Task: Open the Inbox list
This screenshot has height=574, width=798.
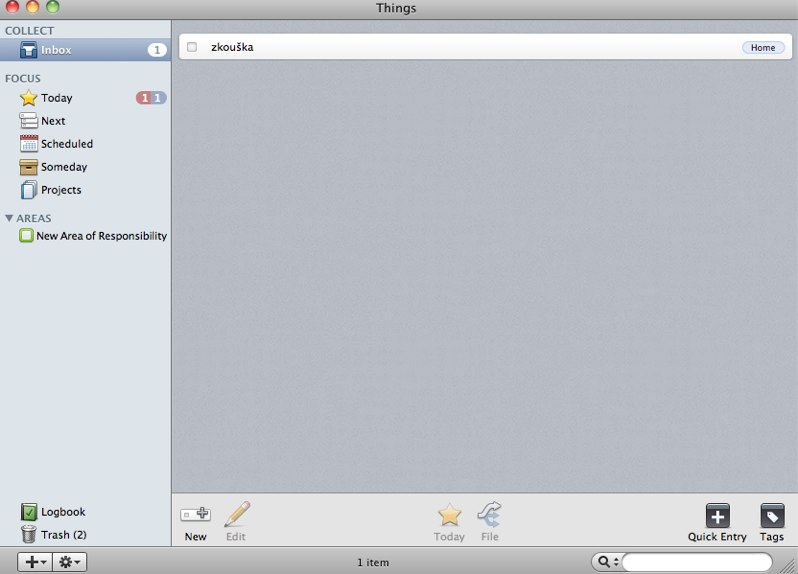Action: [x=86, y=50]
